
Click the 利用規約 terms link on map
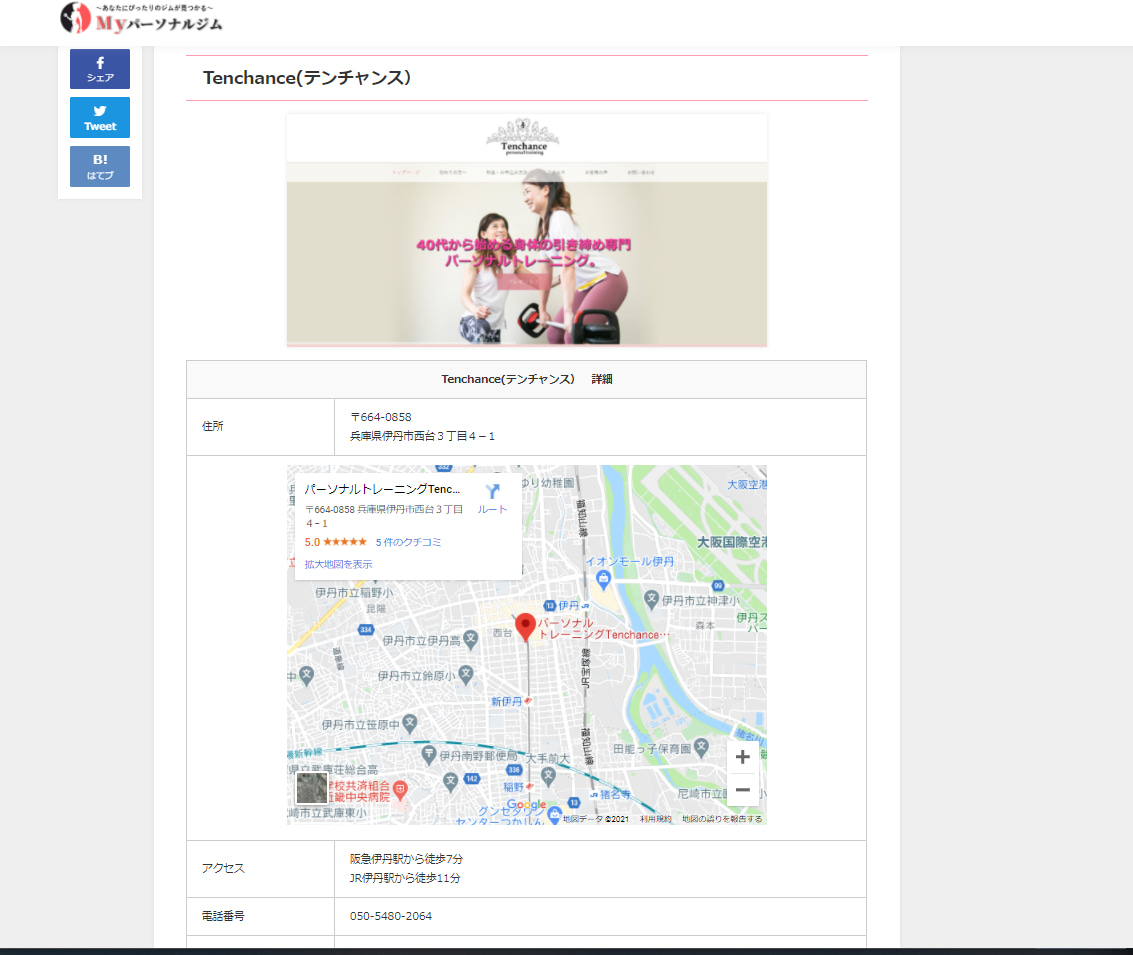(x=655, y=819)
